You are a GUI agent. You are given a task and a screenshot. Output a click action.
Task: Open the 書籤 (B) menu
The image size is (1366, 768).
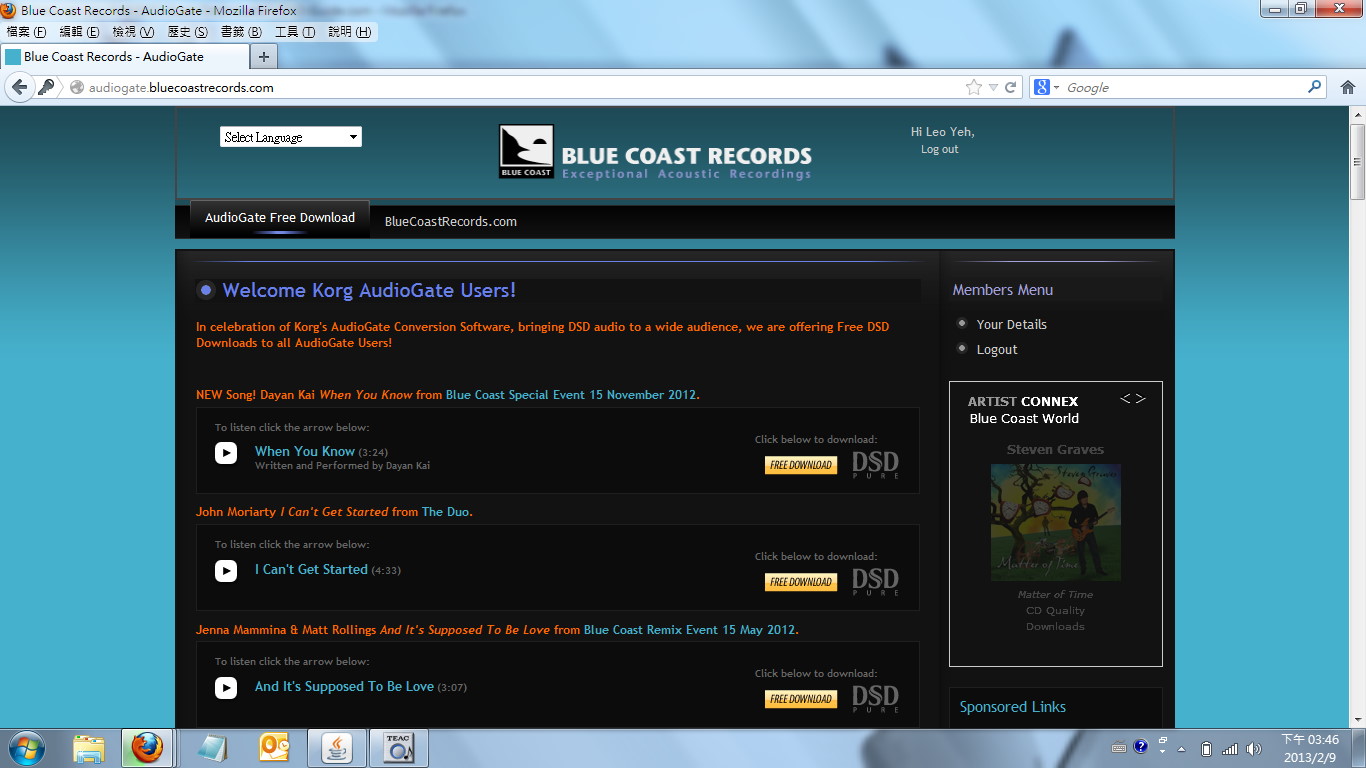pyautogui.click(x=241, y=32)
